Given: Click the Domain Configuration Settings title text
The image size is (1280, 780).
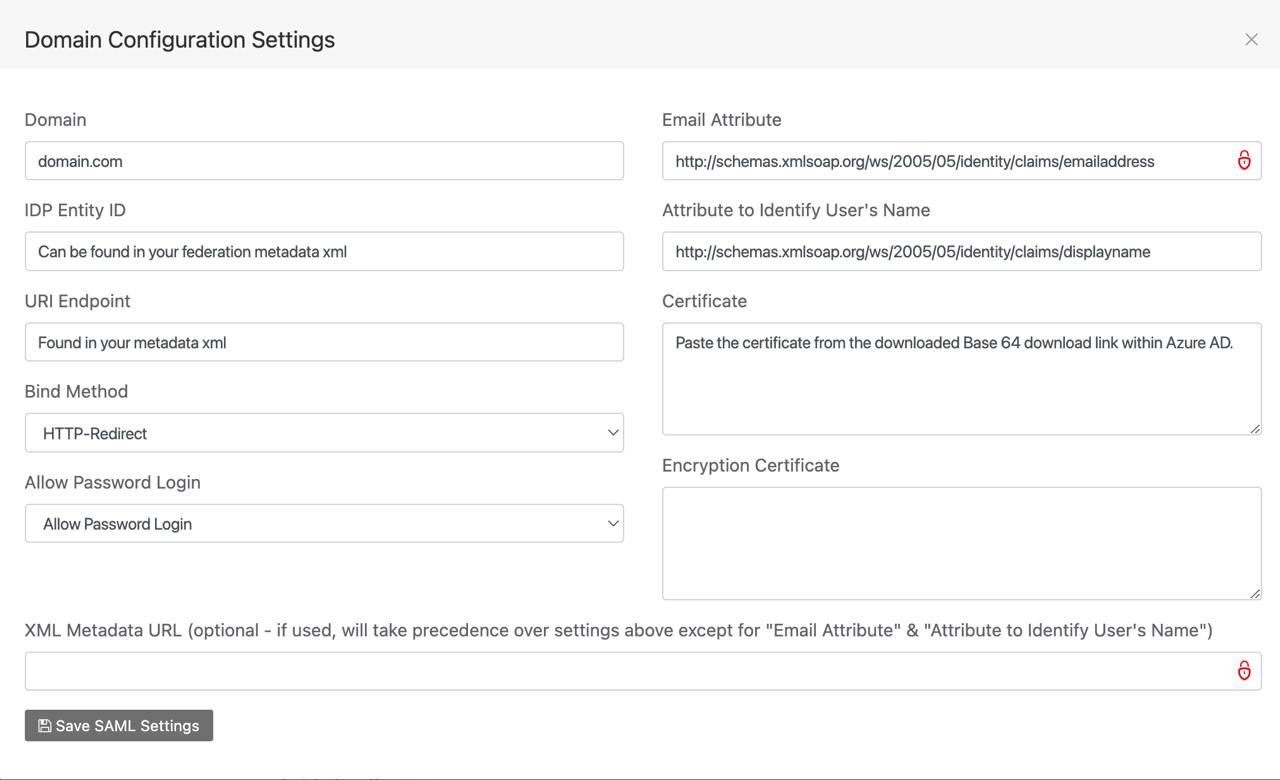Looking at the screenshot, I should [x=180, y=39].
